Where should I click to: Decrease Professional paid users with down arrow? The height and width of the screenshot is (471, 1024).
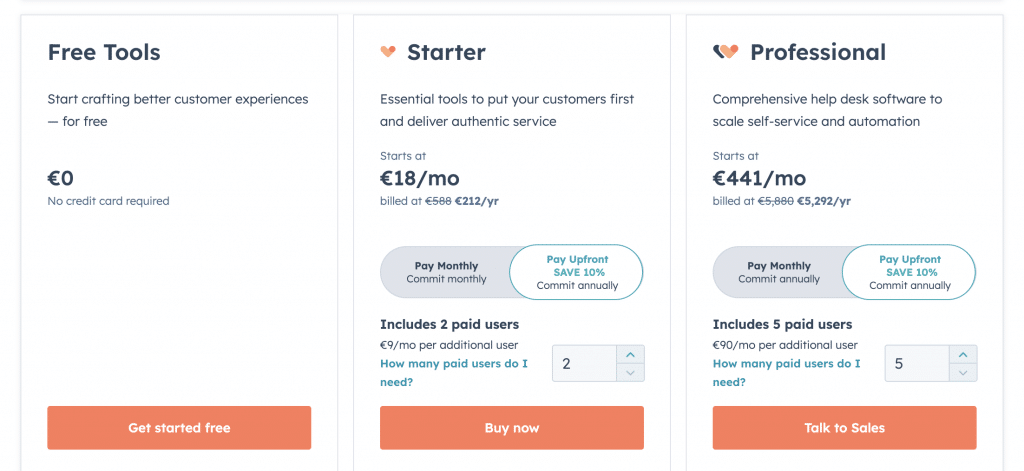[x=963, y=372]
